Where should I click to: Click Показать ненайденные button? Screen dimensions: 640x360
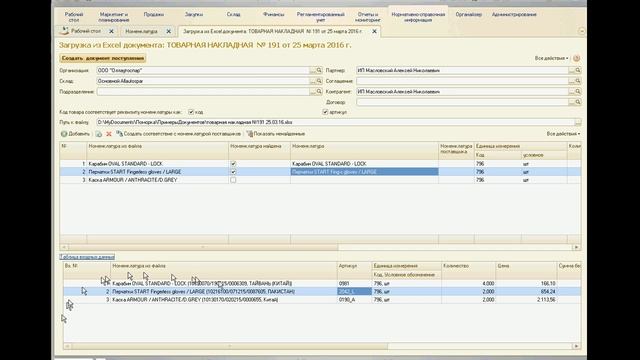pyautogui.click(x=276, y=134)
